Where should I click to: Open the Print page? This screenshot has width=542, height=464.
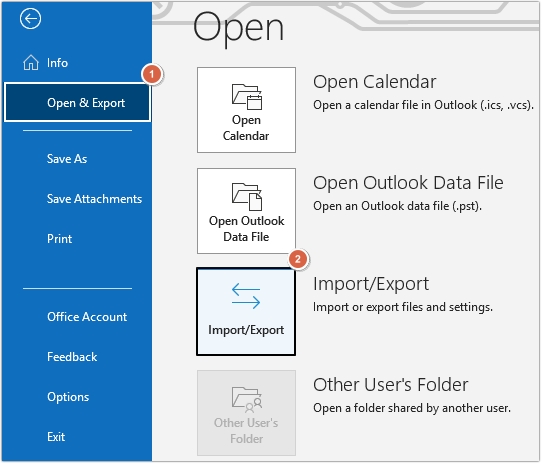click(59, 239)
